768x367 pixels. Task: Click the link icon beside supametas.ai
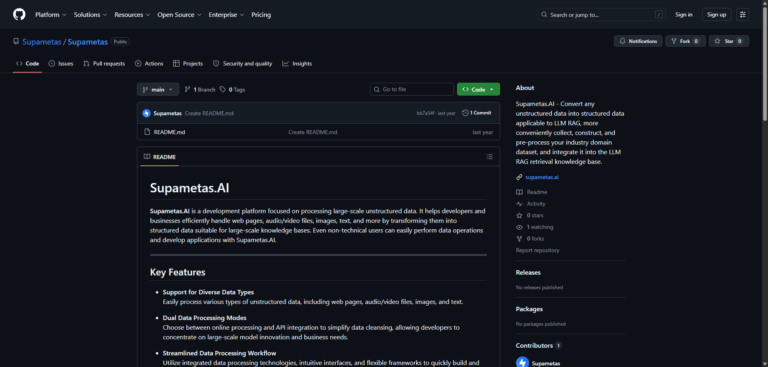coord(519,177)
